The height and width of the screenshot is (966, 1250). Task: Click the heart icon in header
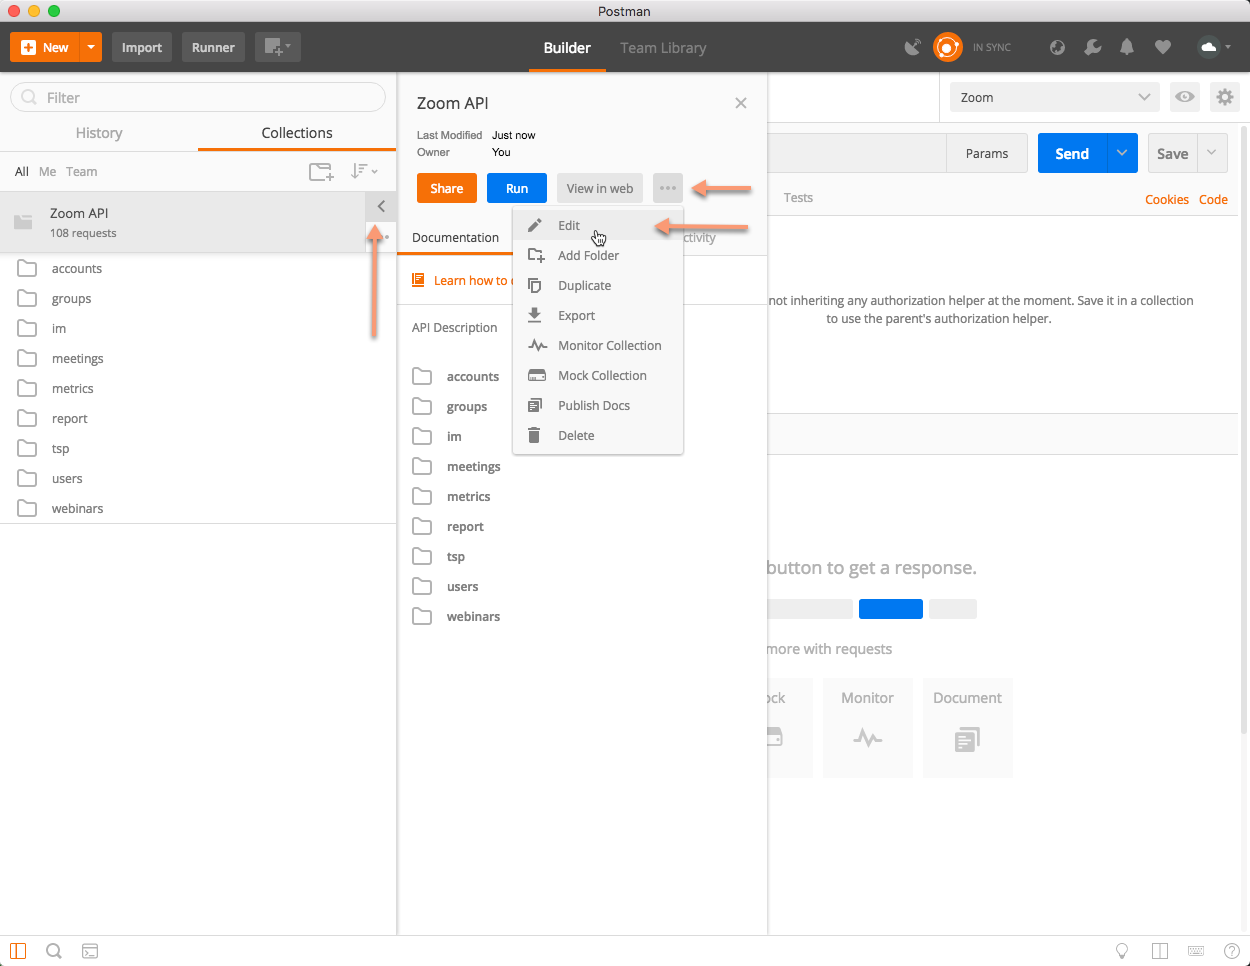pos(1162,47)
